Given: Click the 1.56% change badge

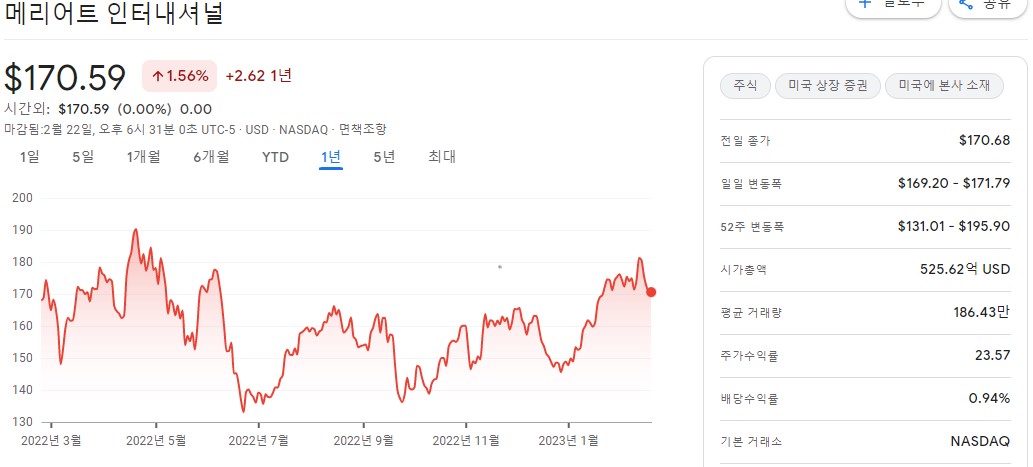Looking at the screenshot, I should [x=180, y=76].
